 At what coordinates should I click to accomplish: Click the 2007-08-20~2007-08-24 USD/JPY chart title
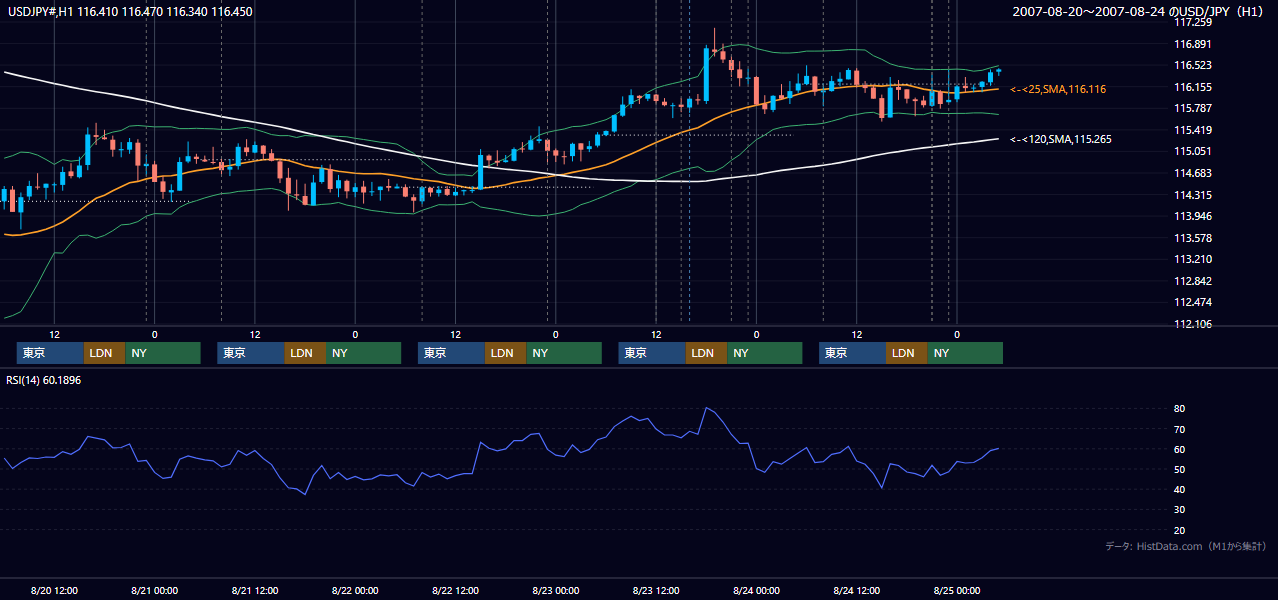(x=1138, y=11)
